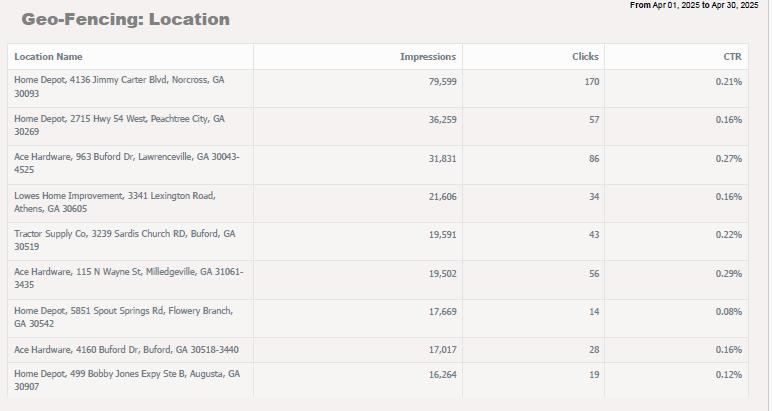Select the Home Depot Norcross location row
Viewport: 772px width, 411px height.
[119, 87]
